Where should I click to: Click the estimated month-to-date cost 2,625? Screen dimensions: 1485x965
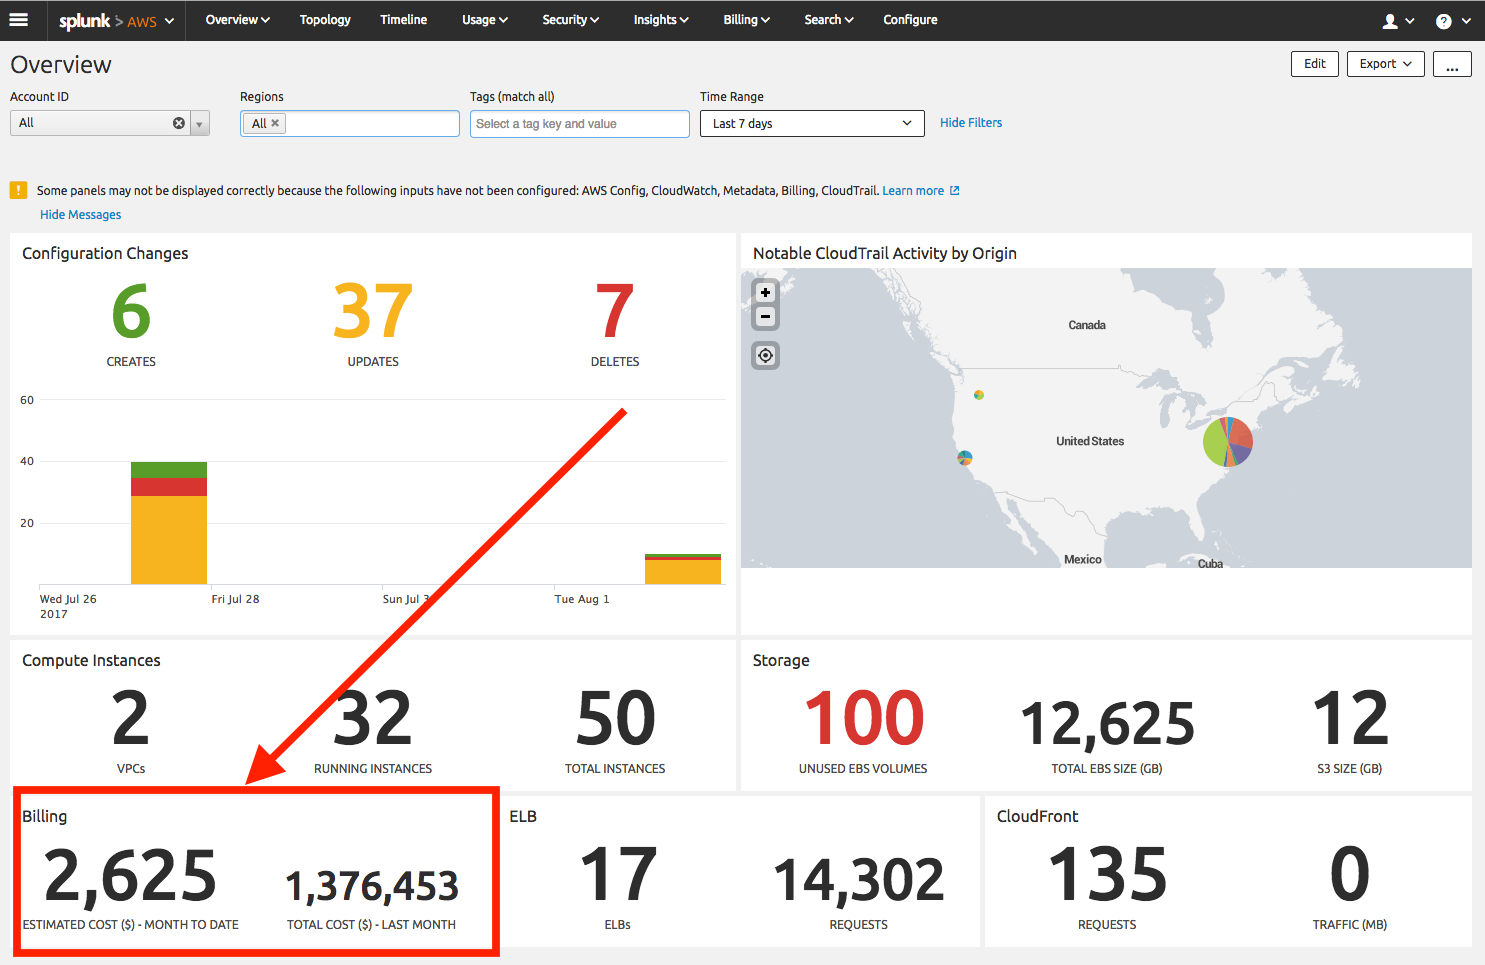point(130,876)
